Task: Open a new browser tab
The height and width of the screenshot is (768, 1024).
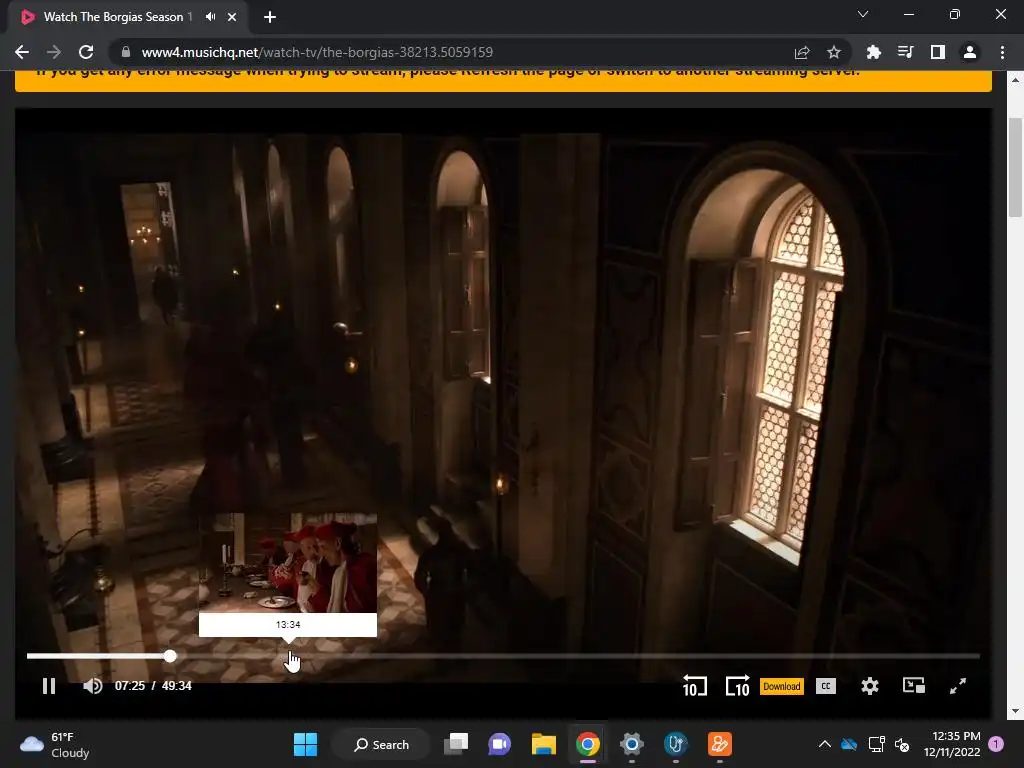Action: pyautogui.click(x=270, y=17)
